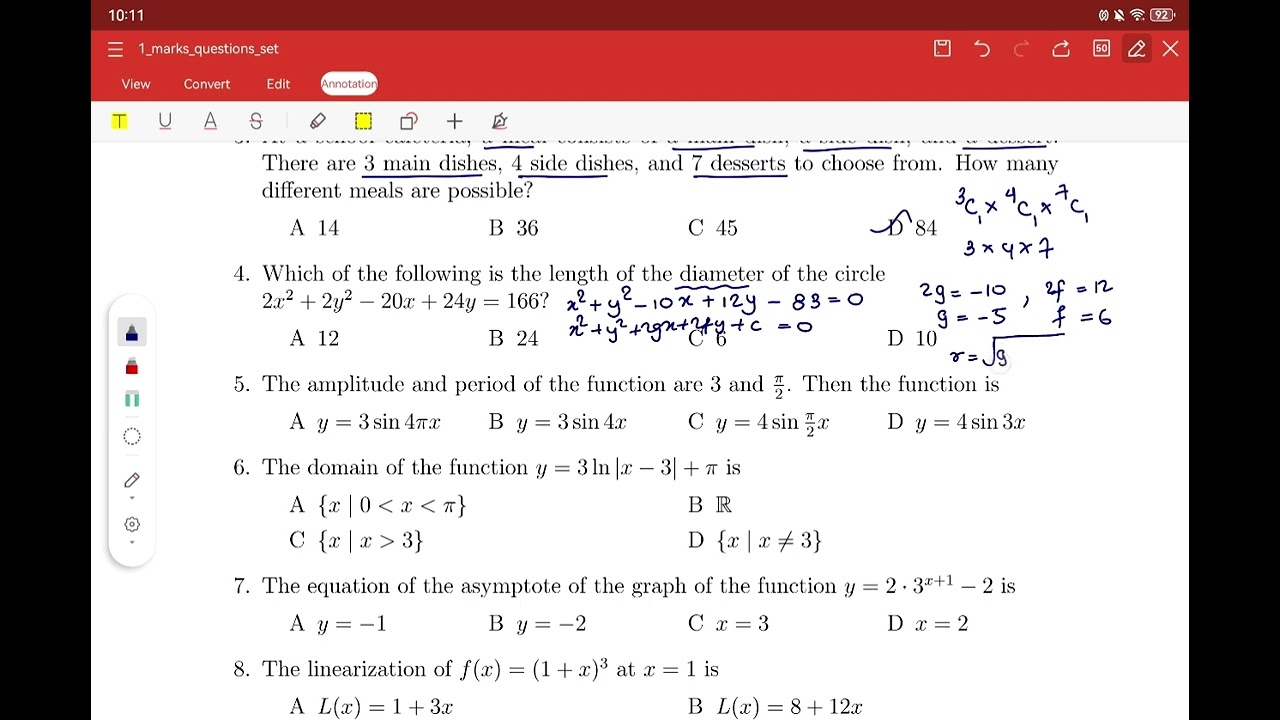
Task: Click option B y = −2 in question 7
Action: pos(537,624)
